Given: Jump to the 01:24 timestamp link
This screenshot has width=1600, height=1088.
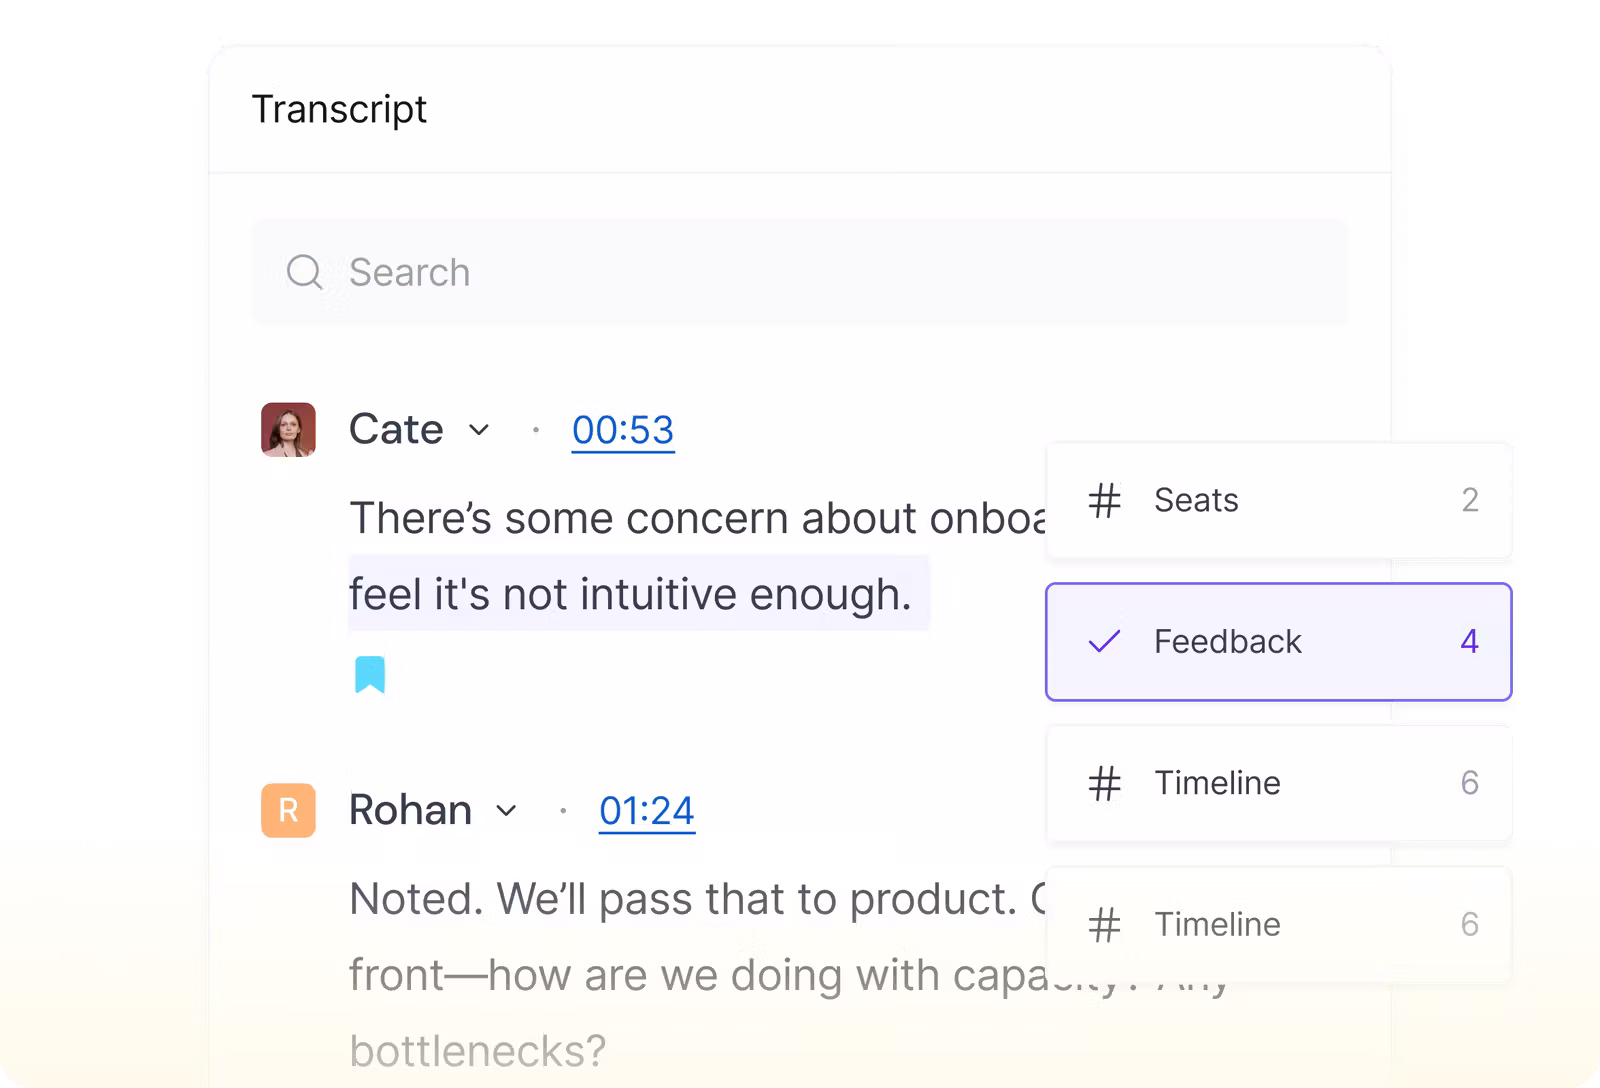Looking at the screenshot, I should [647, 810].
